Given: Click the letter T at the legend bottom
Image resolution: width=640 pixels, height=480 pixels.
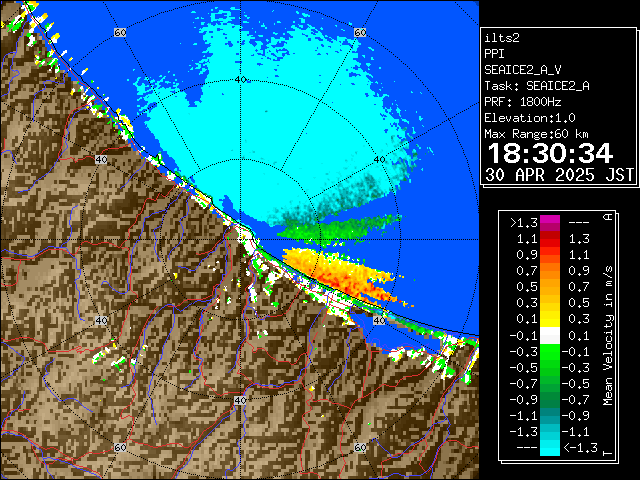Looking at the screenshot, I should click(x=608, y=453).
